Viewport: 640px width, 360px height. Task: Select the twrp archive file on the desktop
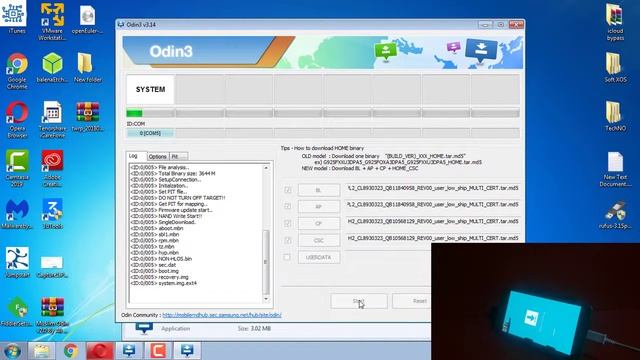(x=87, y=116)
